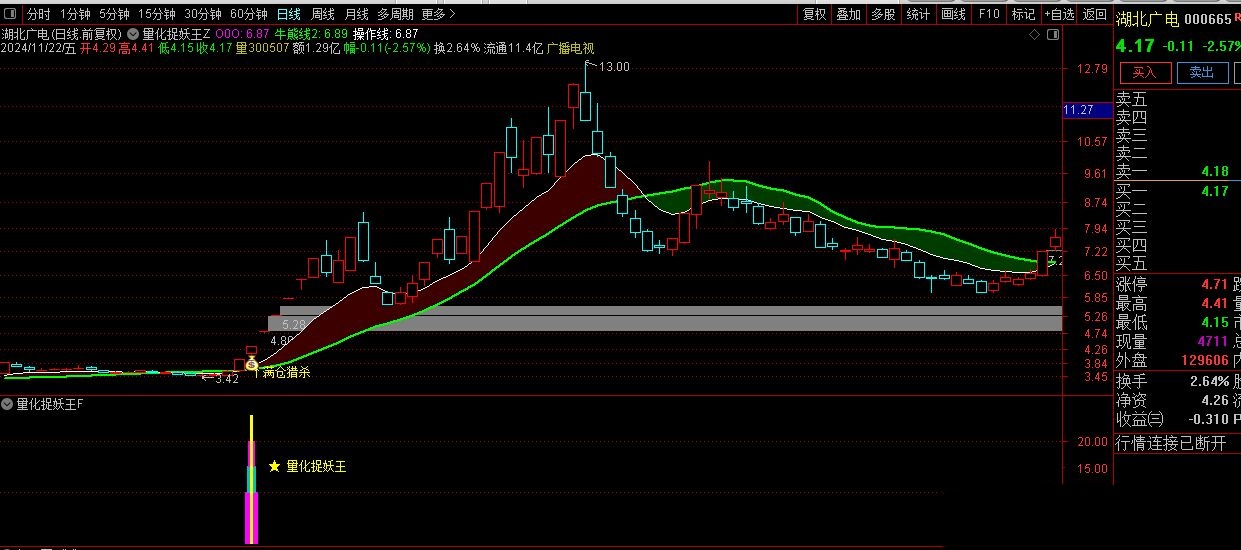
Task: Add stock via +自选 button
Action: pos(1059,14)
